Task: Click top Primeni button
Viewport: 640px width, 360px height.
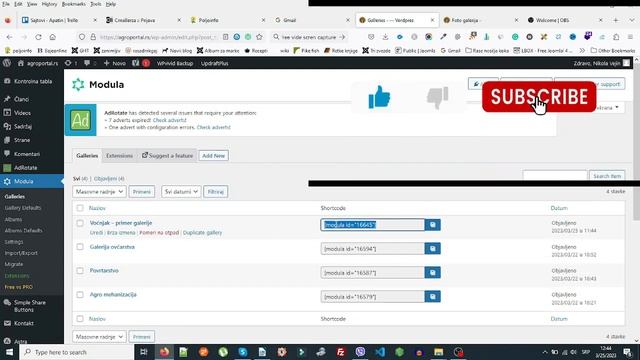Action: point(142,191)
